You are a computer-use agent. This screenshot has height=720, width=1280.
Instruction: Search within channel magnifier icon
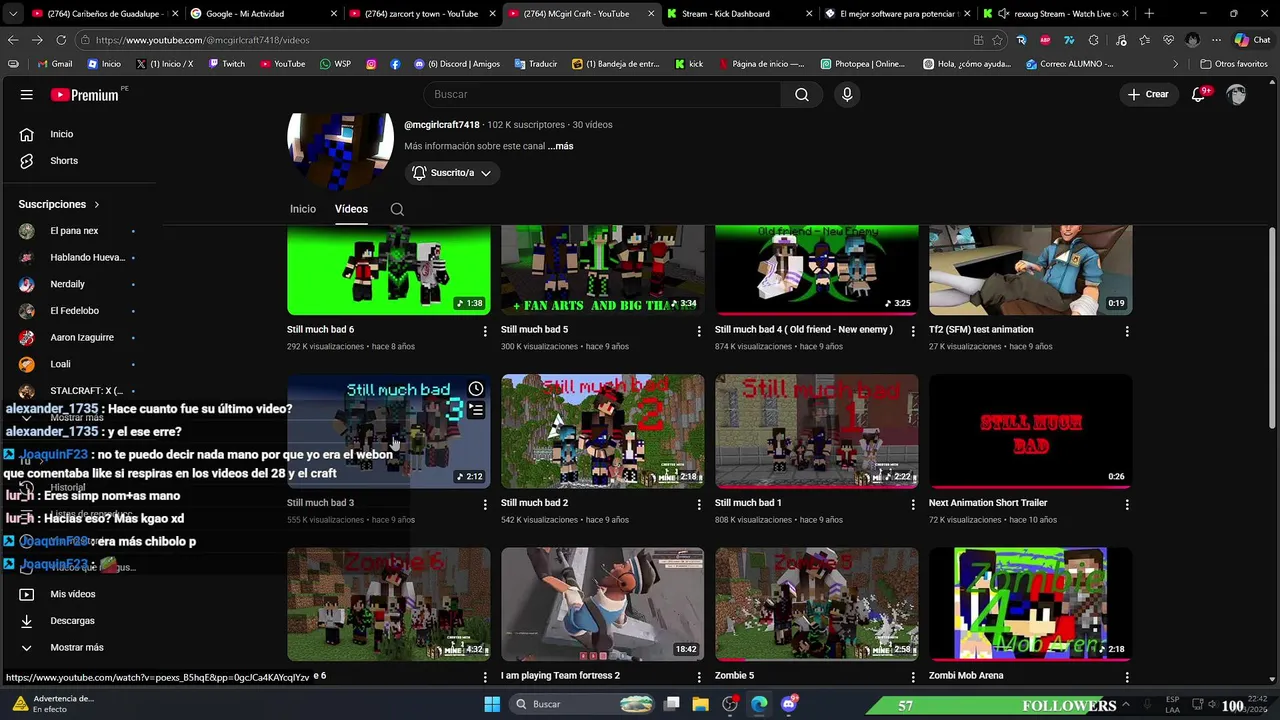tap(397, 209)
